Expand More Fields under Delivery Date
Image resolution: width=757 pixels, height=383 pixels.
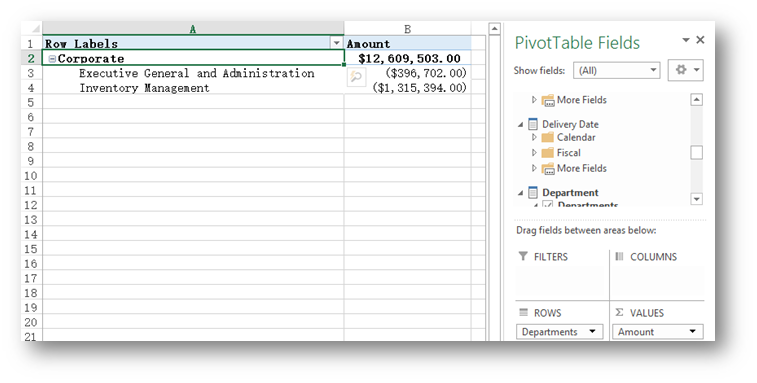(x=534, y=168)
